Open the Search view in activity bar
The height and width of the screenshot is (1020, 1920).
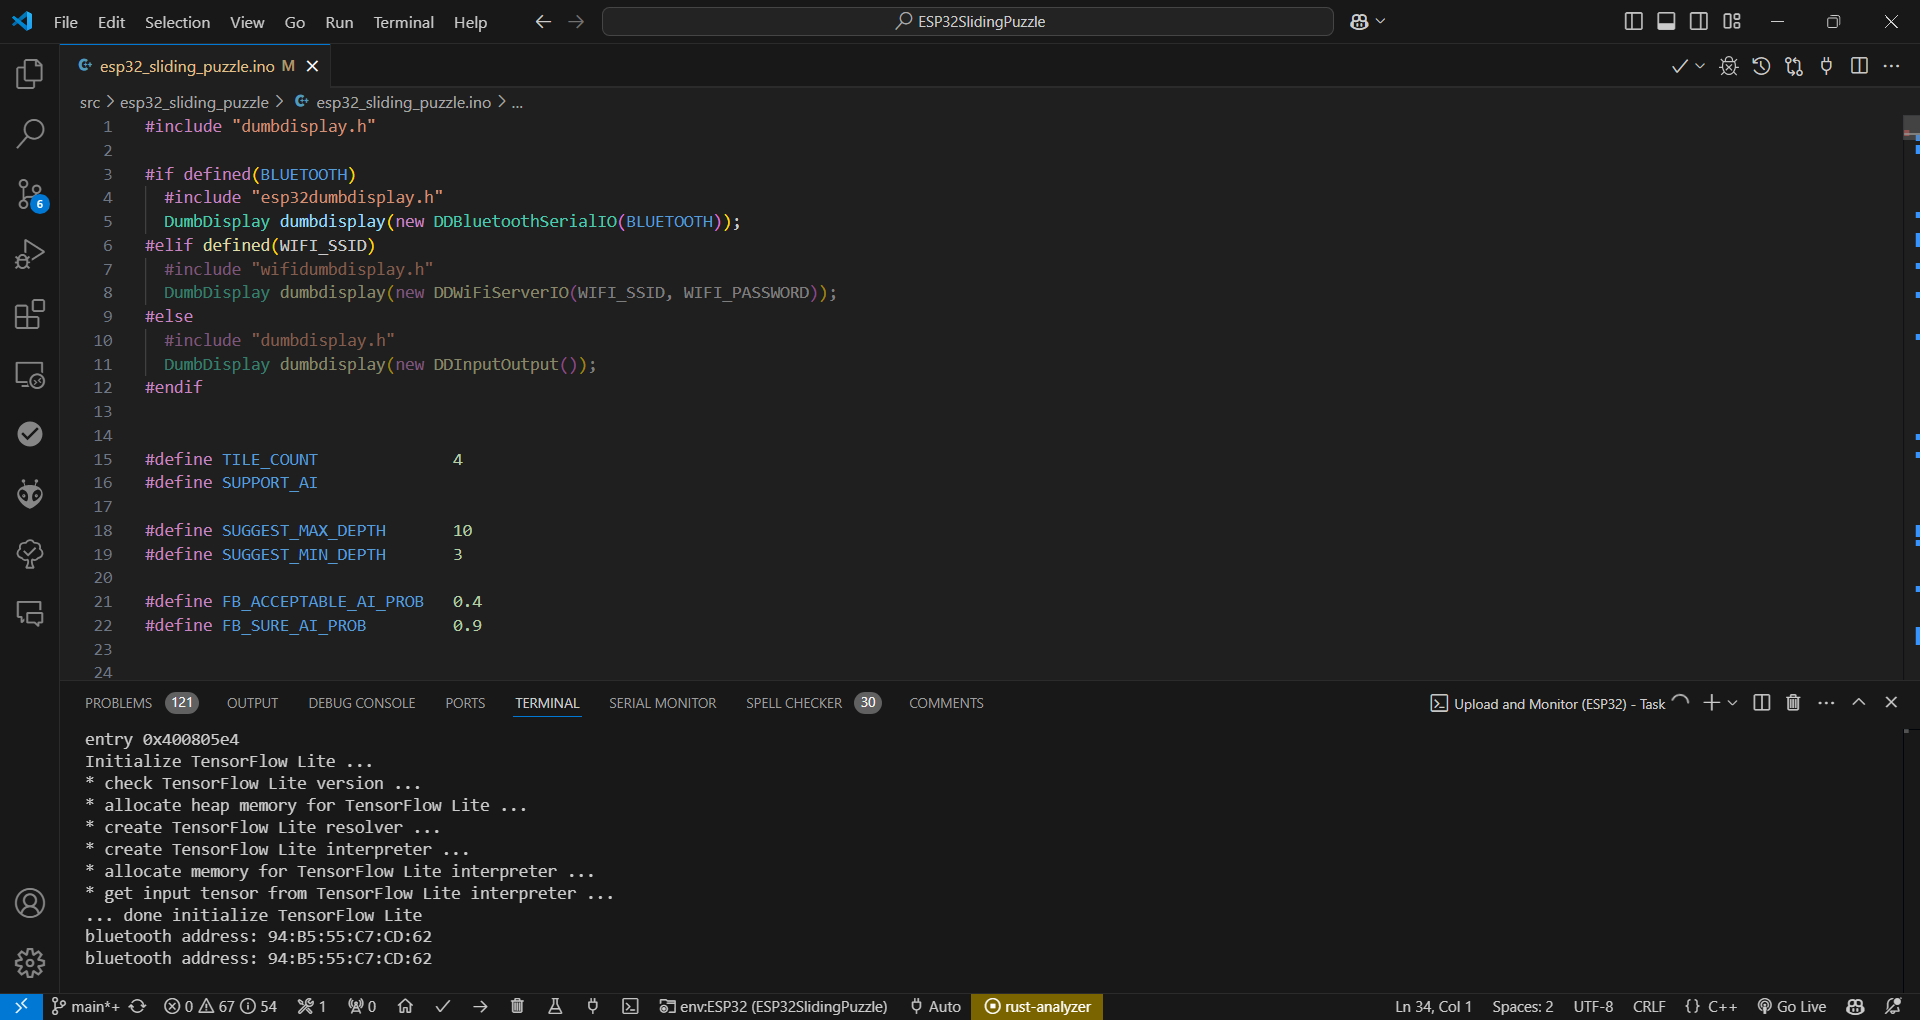click(x=30, y=133)
